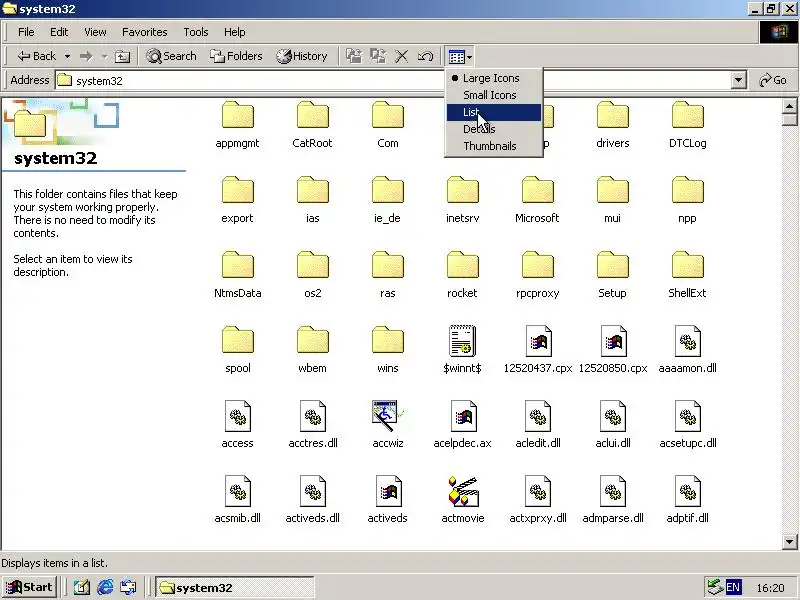Image resolution: width=800 pixels, height=600 pixels.
Task: Select the accwiz accessibility wizard icon
Action: (x=388, y=425)
